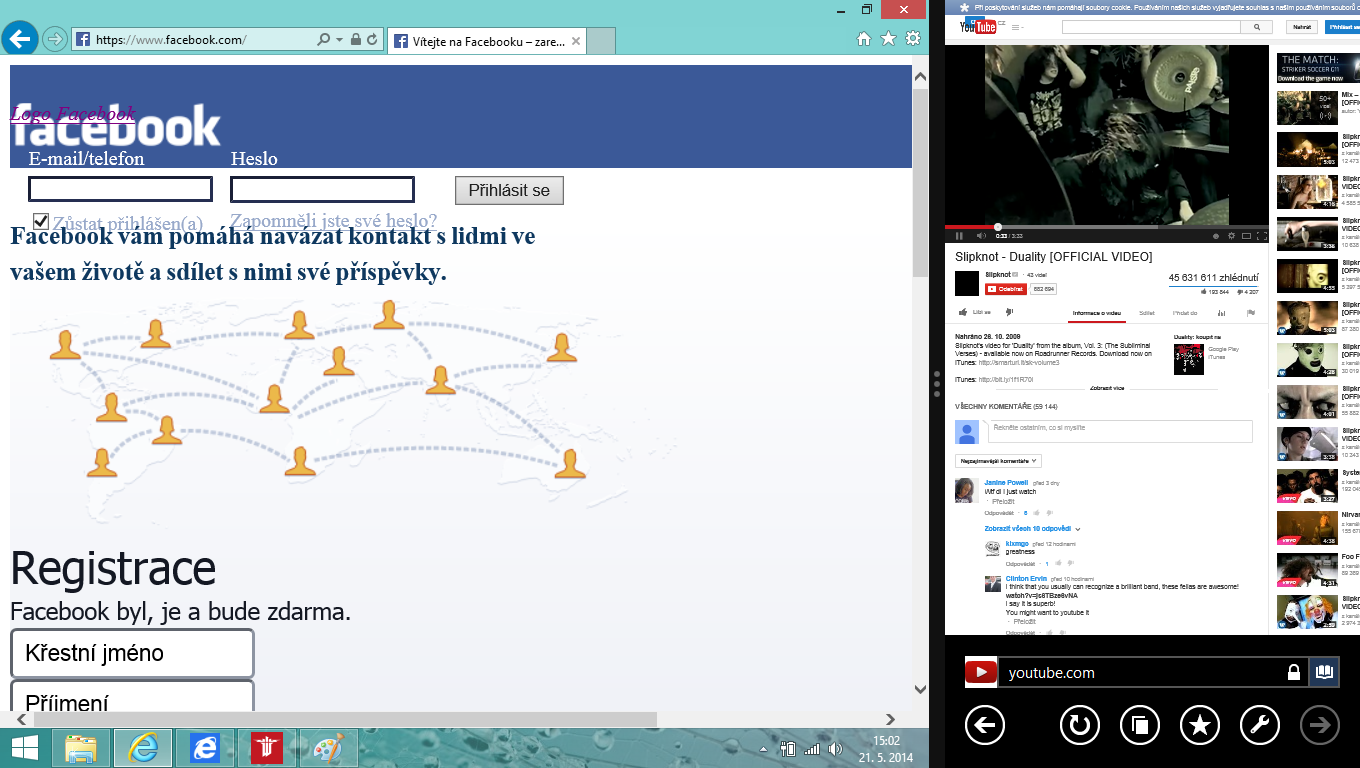This screenshot has width=1360, height=768.
Task: Open favorites star in the right-pane browser
Action: pyautogui.click(x=1200, y=725)
